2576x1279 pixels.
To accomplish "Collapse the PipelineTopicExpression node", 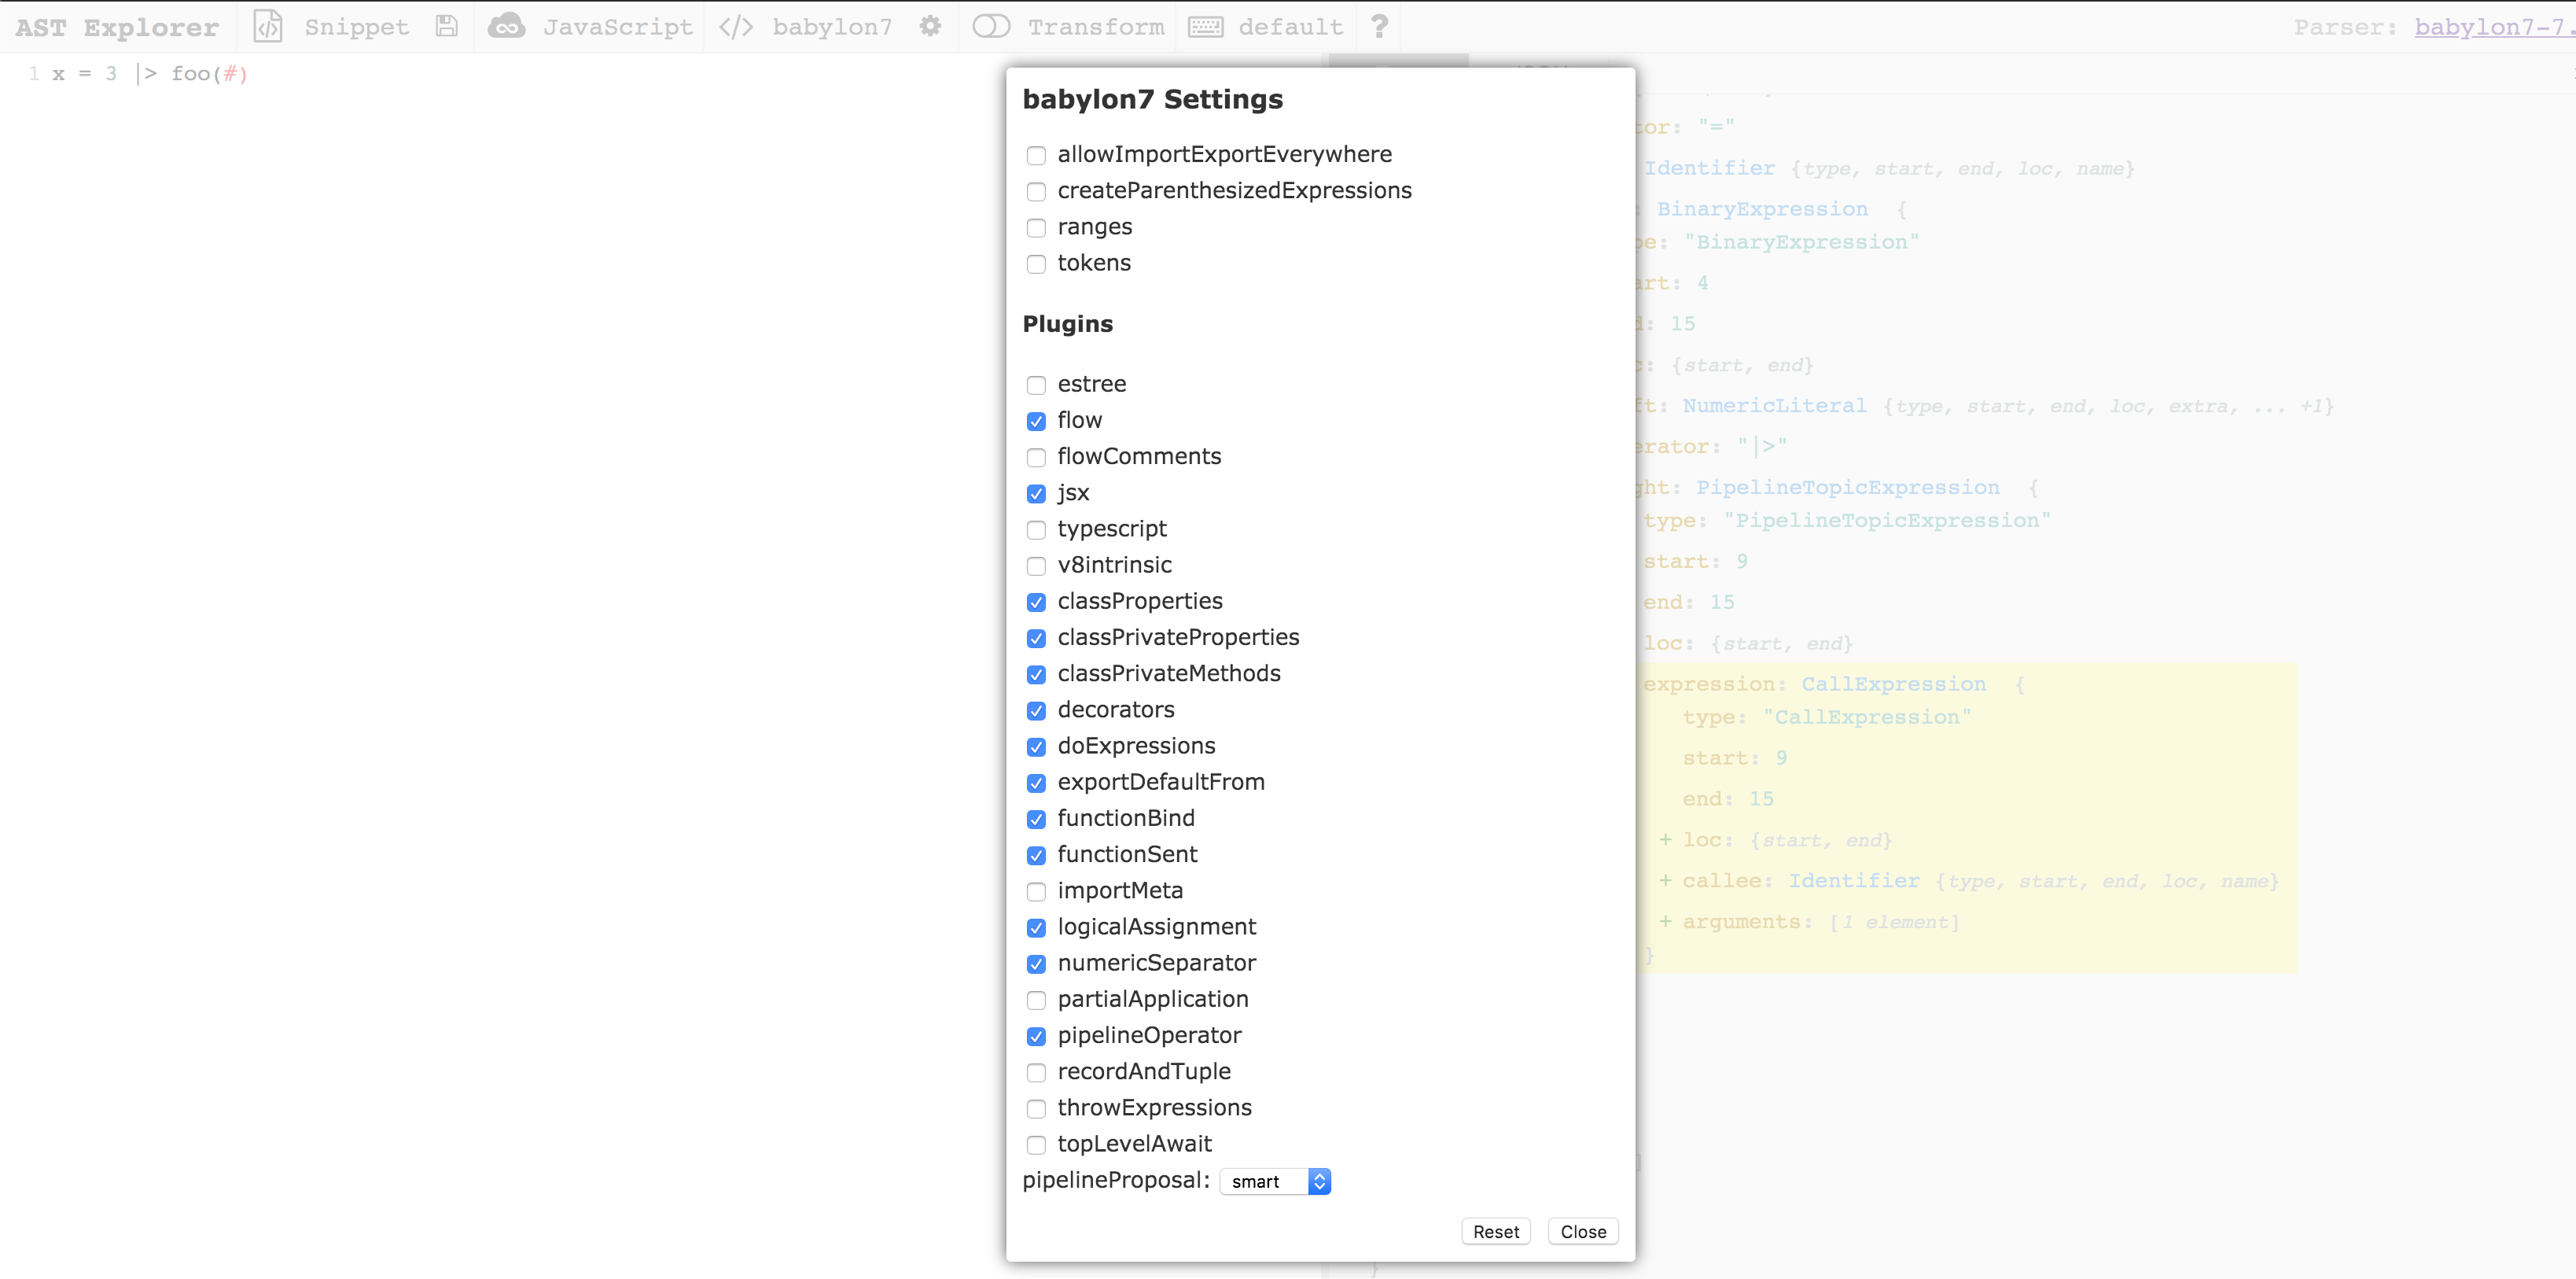I will [1847, 487].
